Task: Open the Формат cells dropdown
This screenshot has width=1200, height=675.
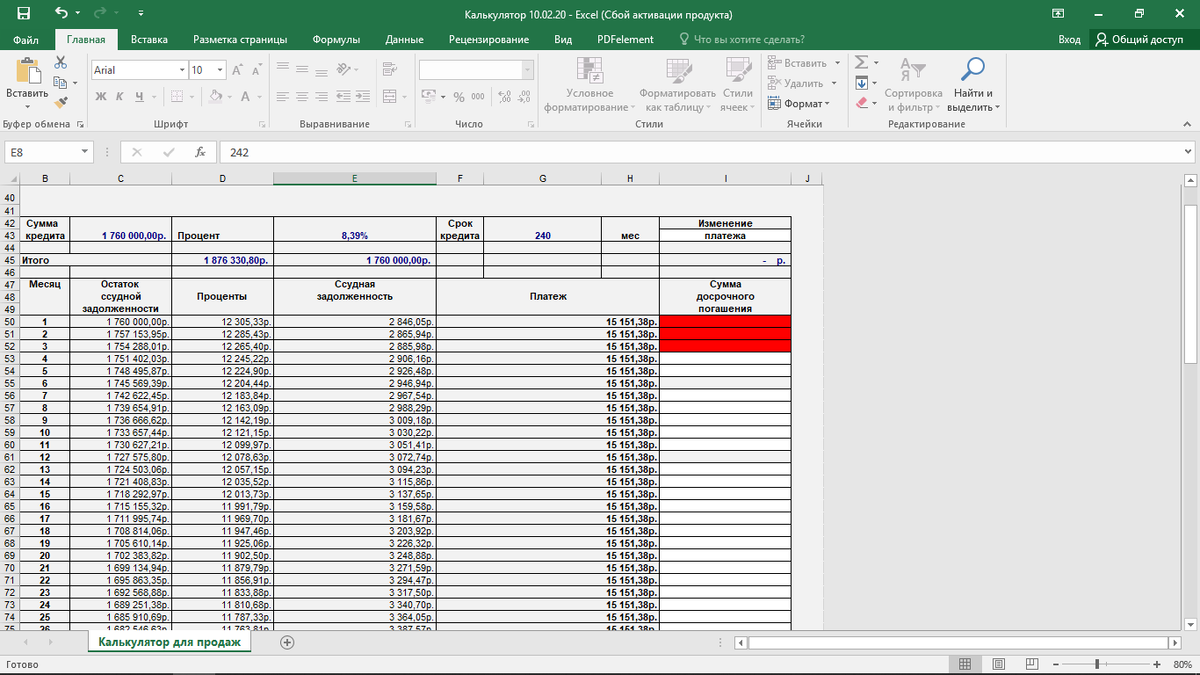Action: click(x=799, y=103)
